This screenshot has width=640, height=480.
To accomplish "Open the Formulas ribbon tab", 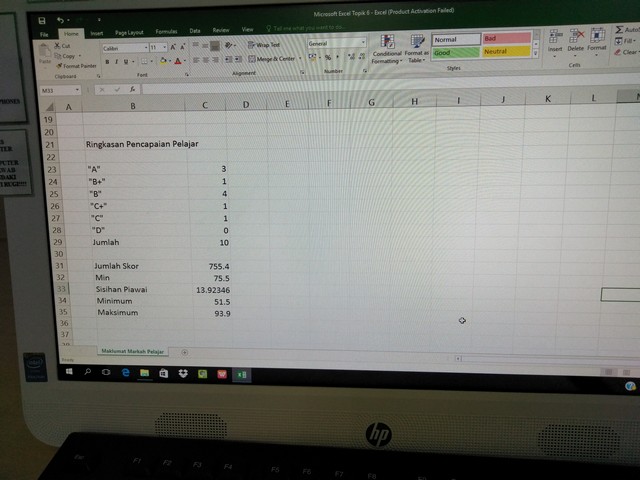I will (165, 32).
